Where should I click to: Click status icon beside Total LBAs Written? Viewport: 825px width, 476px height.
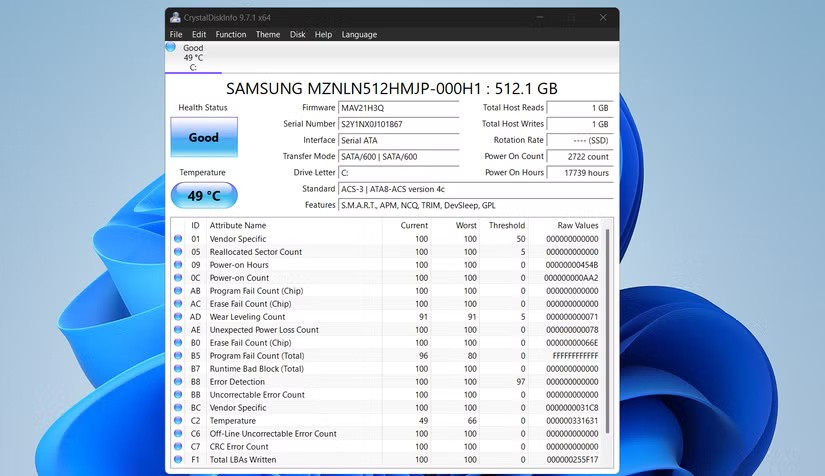(x=178, y=460)
